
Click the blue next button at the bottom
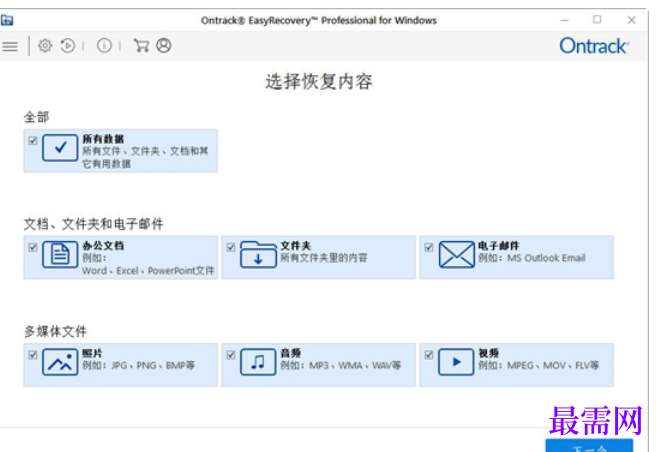(x=589, y=446)
